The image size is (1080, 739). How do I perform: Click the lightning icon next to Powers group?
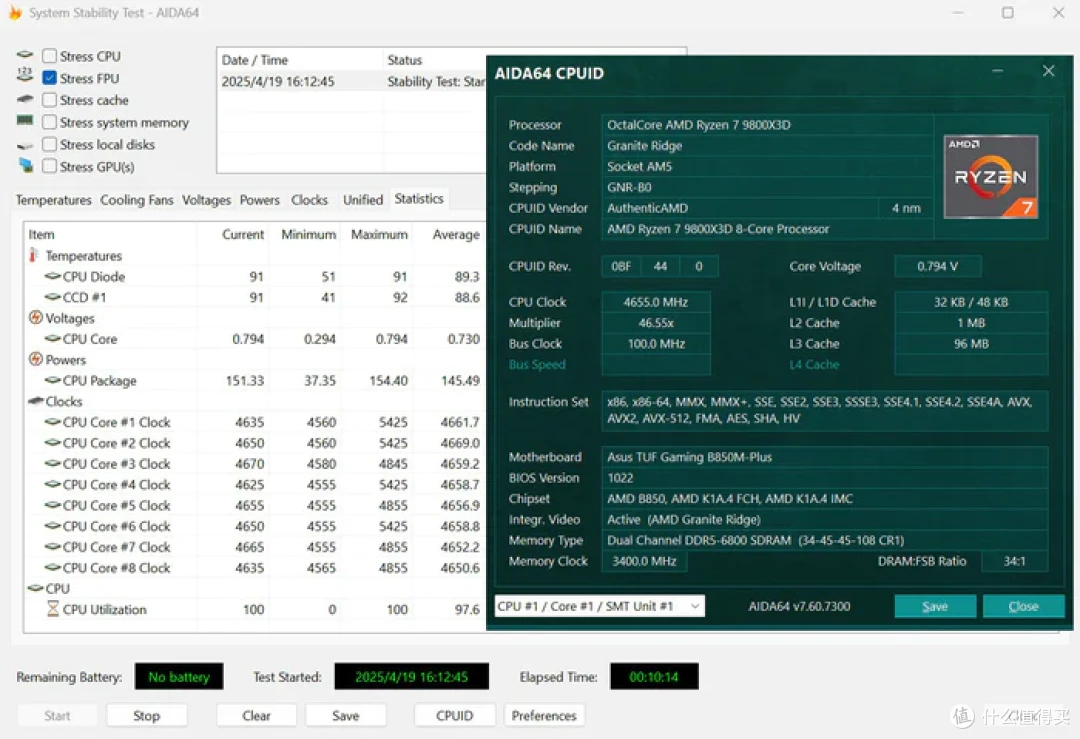(x=36, y=359)
